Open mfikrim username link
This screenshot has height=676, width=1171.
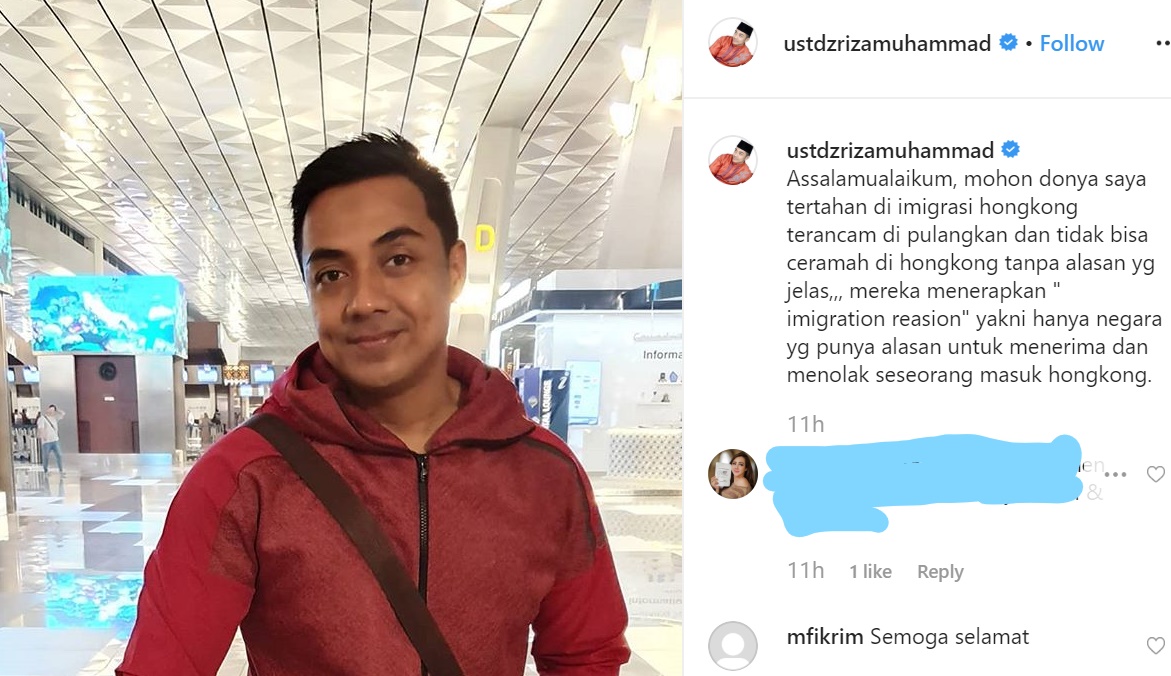coord(824,637)
